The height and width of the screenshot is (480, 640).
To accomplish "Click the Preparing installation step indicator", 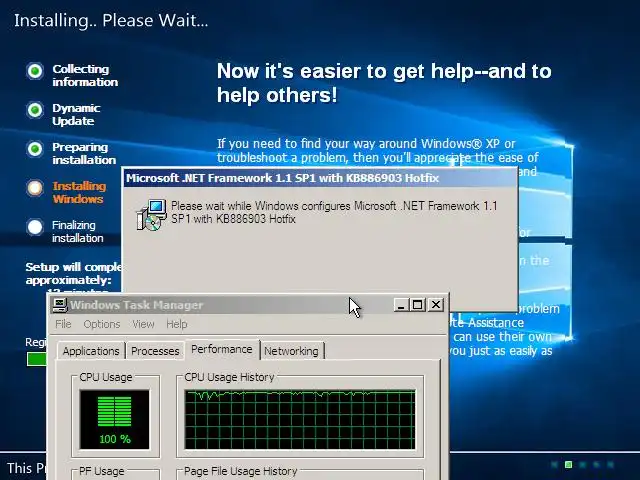I will (x=35, y=149).
